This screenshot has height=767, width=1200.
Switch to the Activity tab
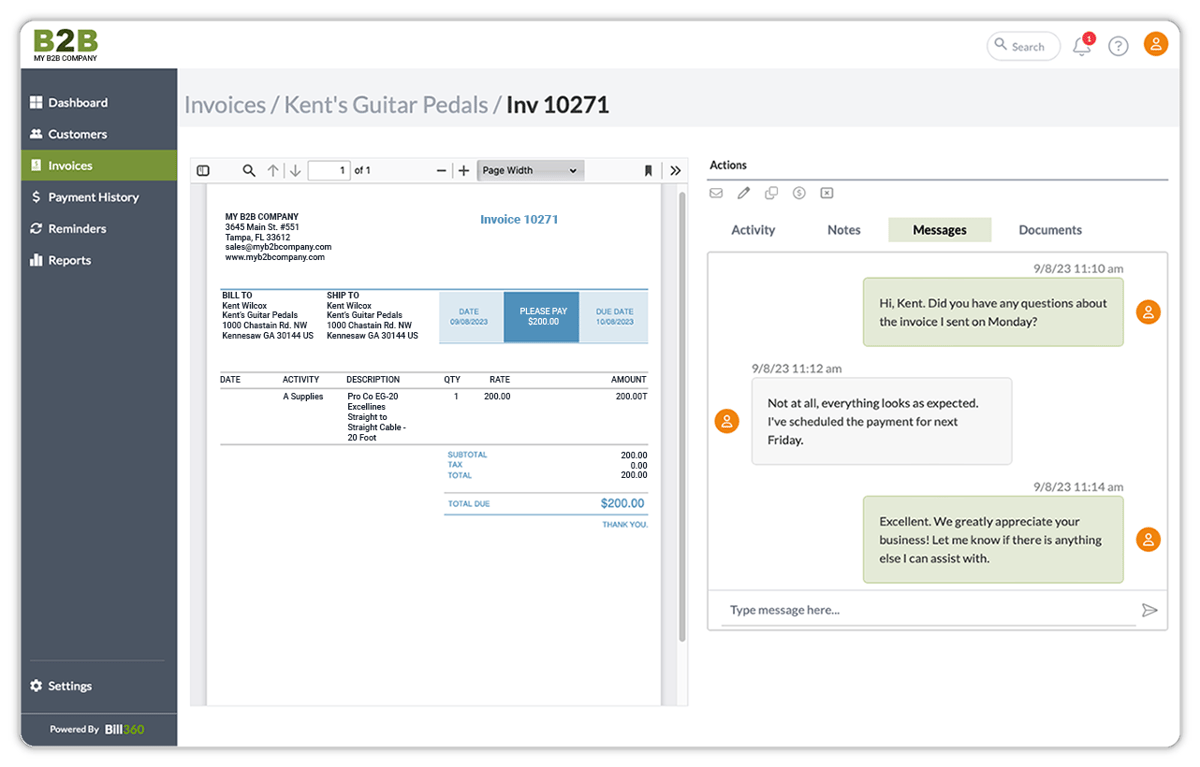pos(753,229)
